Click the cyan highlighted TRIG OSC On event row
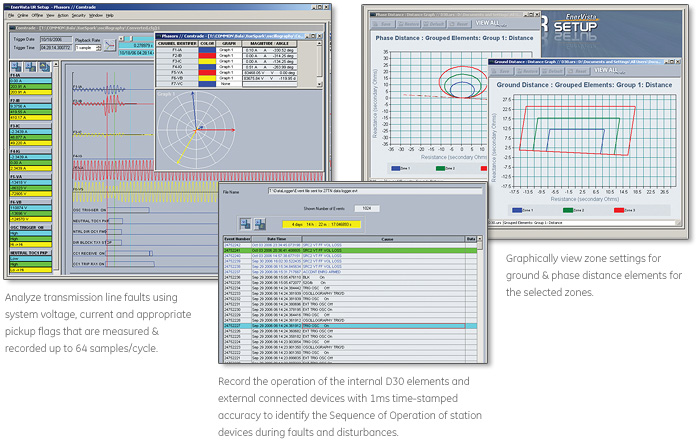The height and width of the screenshot is (440, 696). point(350,326)
